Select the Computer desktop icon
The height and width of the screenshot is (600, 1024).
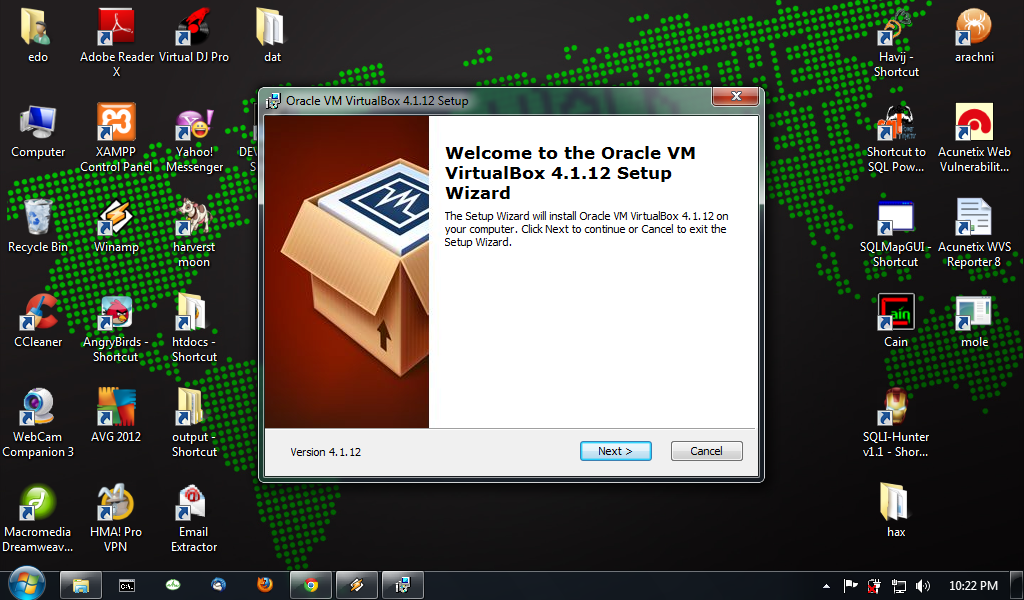tap(38, 131)
